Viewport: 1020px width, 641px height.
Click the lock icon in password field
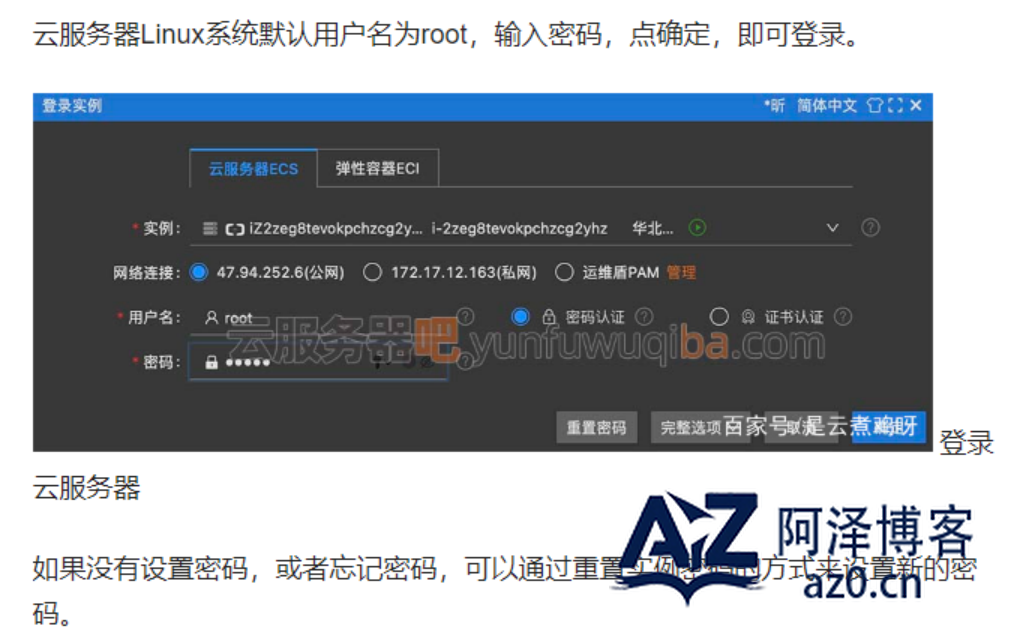click(211, 362)
